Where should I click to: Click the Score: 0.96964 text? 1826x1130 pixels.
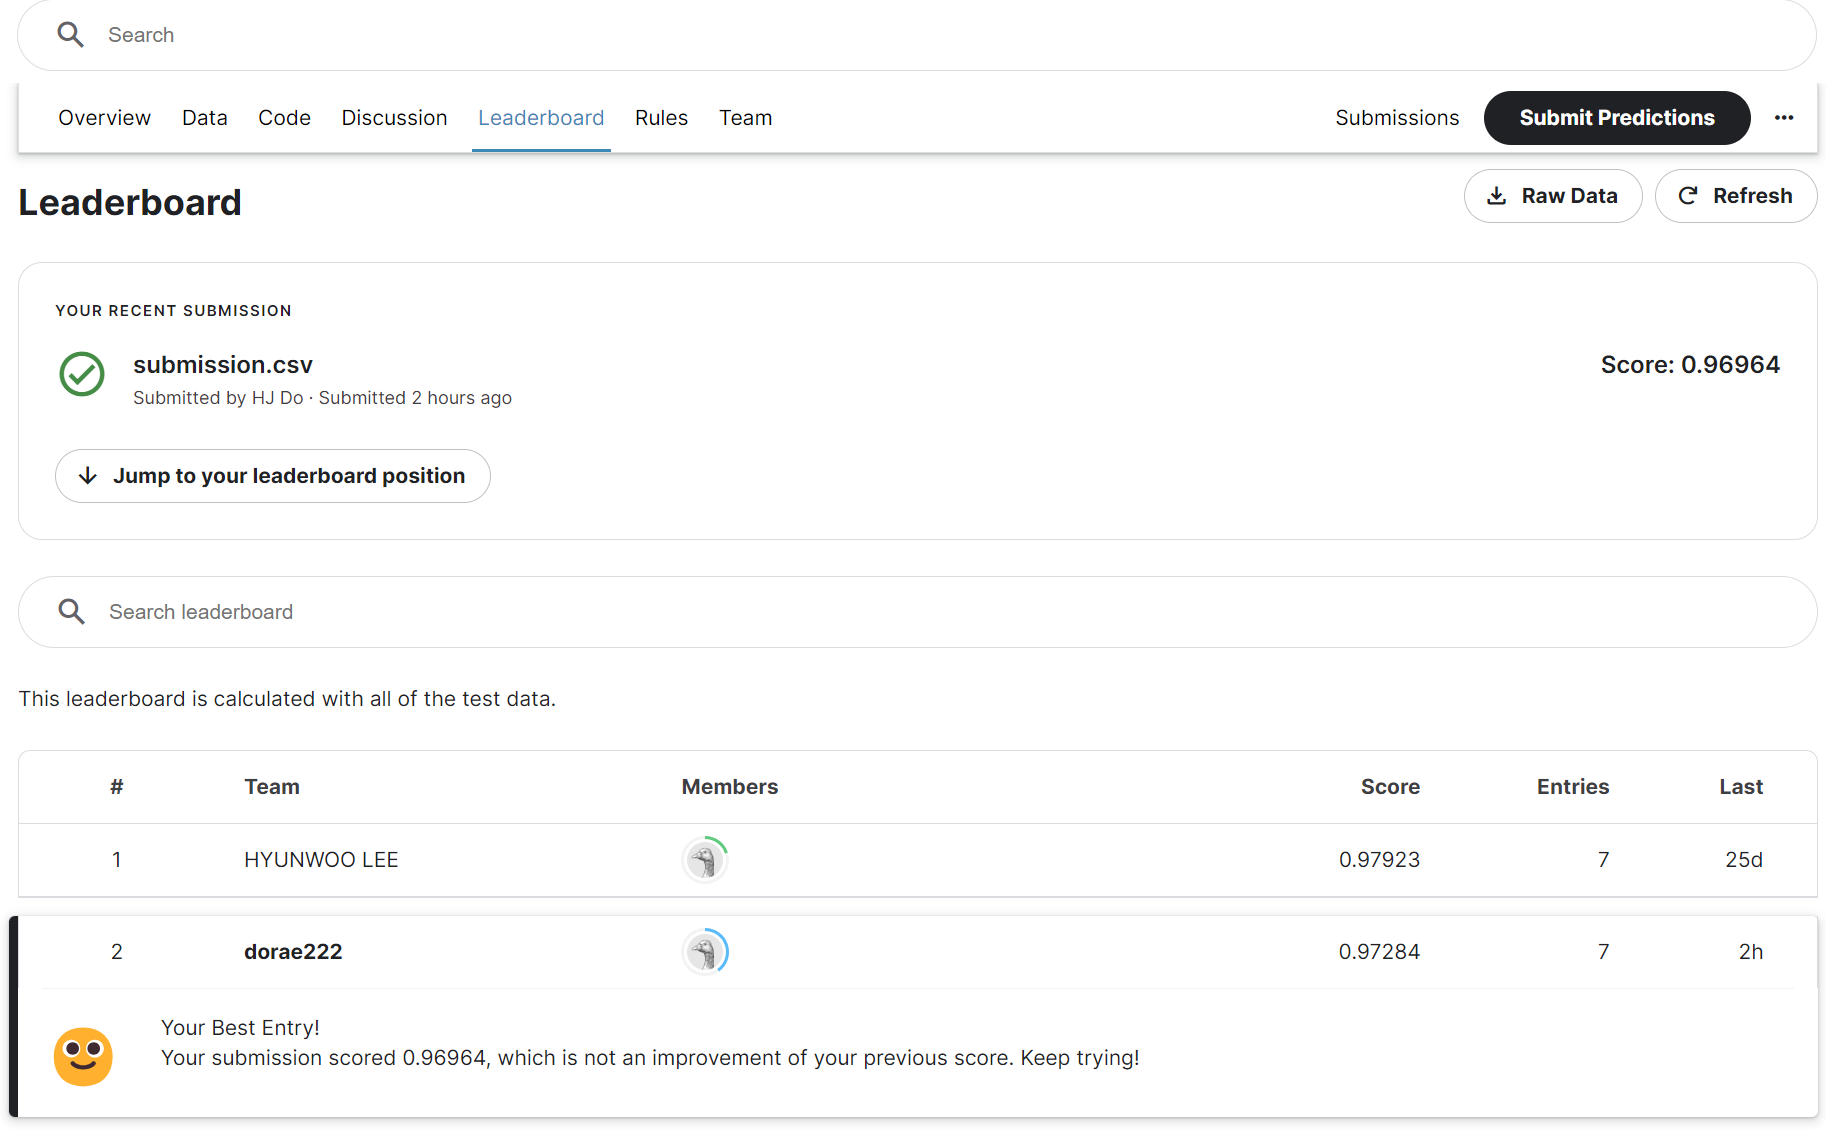click(x=1690, y=365)
